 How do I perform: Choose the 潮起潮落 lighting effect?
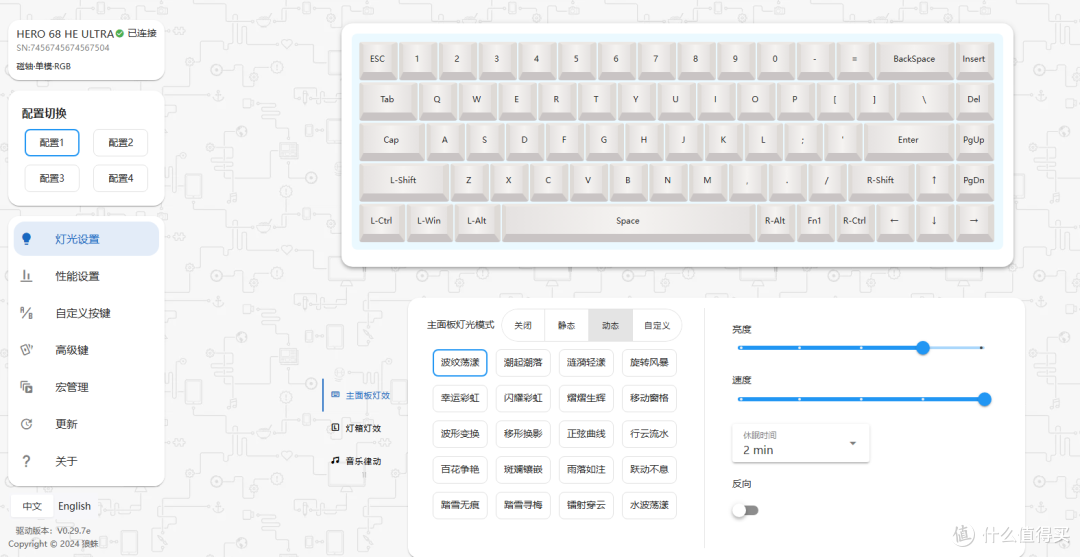tap(523, 362)
